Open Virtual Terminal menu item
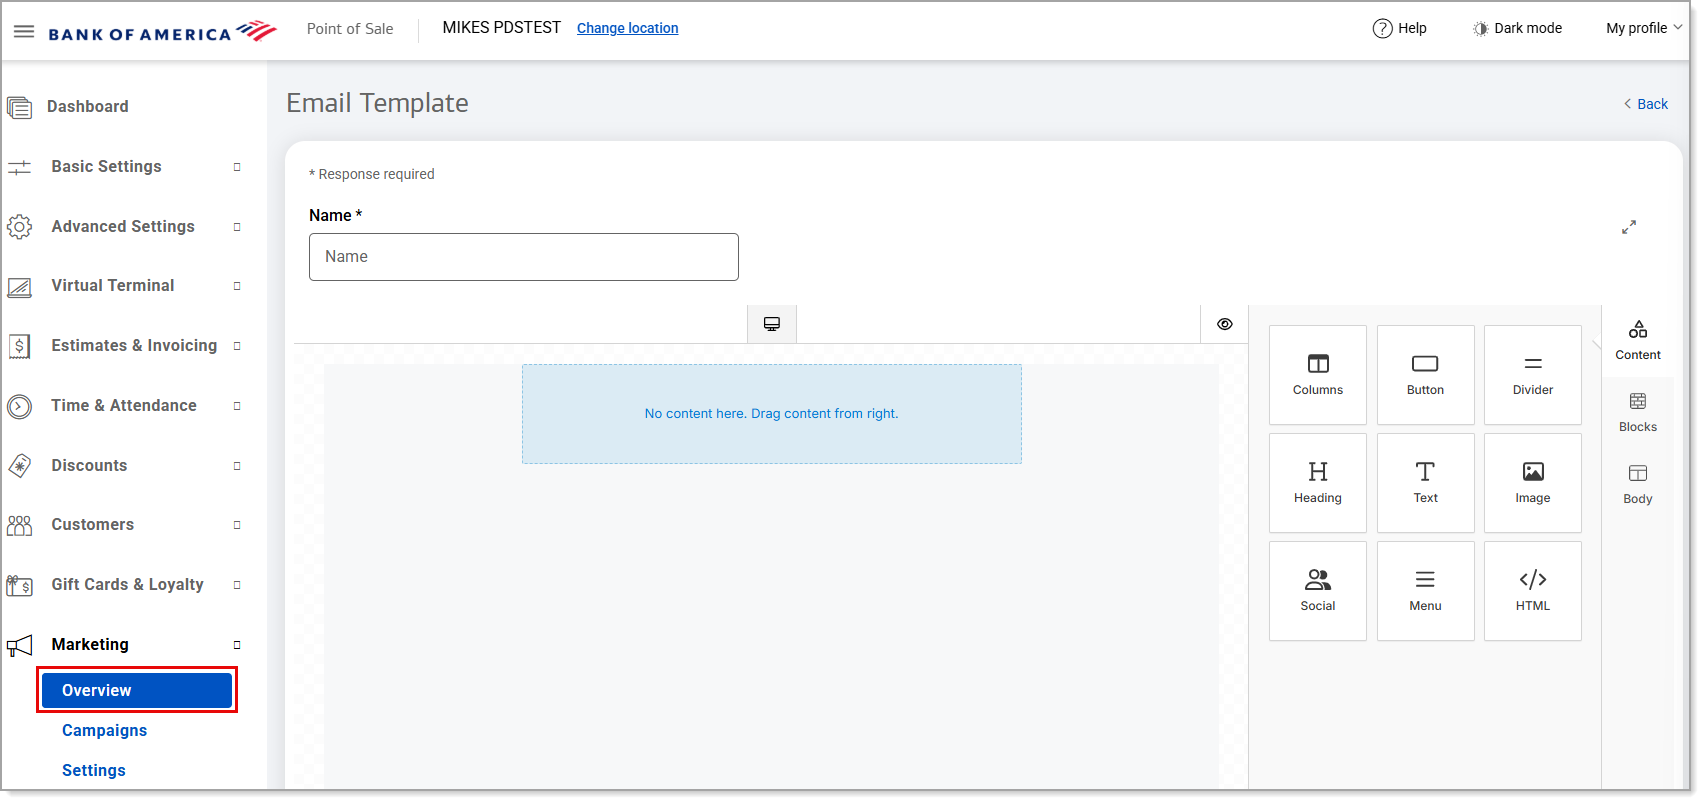 pos(113,286)
